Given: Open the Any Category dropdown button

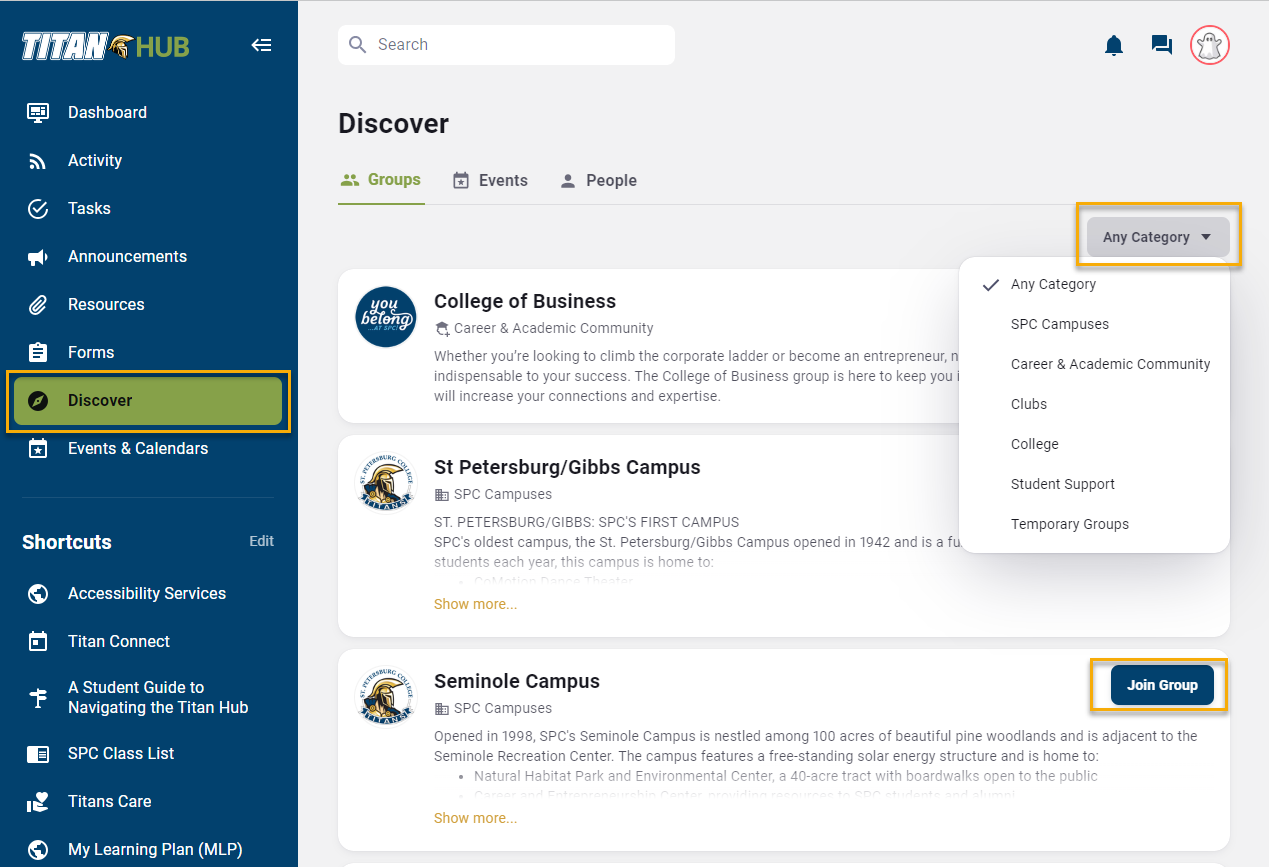Looking at the screenshot, I should coord(1158,237).
